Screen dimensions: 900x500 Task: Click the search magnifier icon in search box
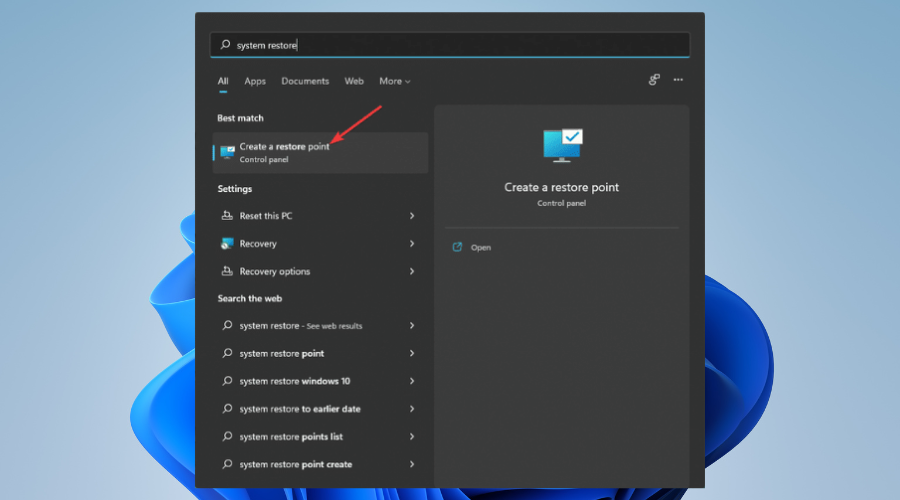[x=225, y=45]
